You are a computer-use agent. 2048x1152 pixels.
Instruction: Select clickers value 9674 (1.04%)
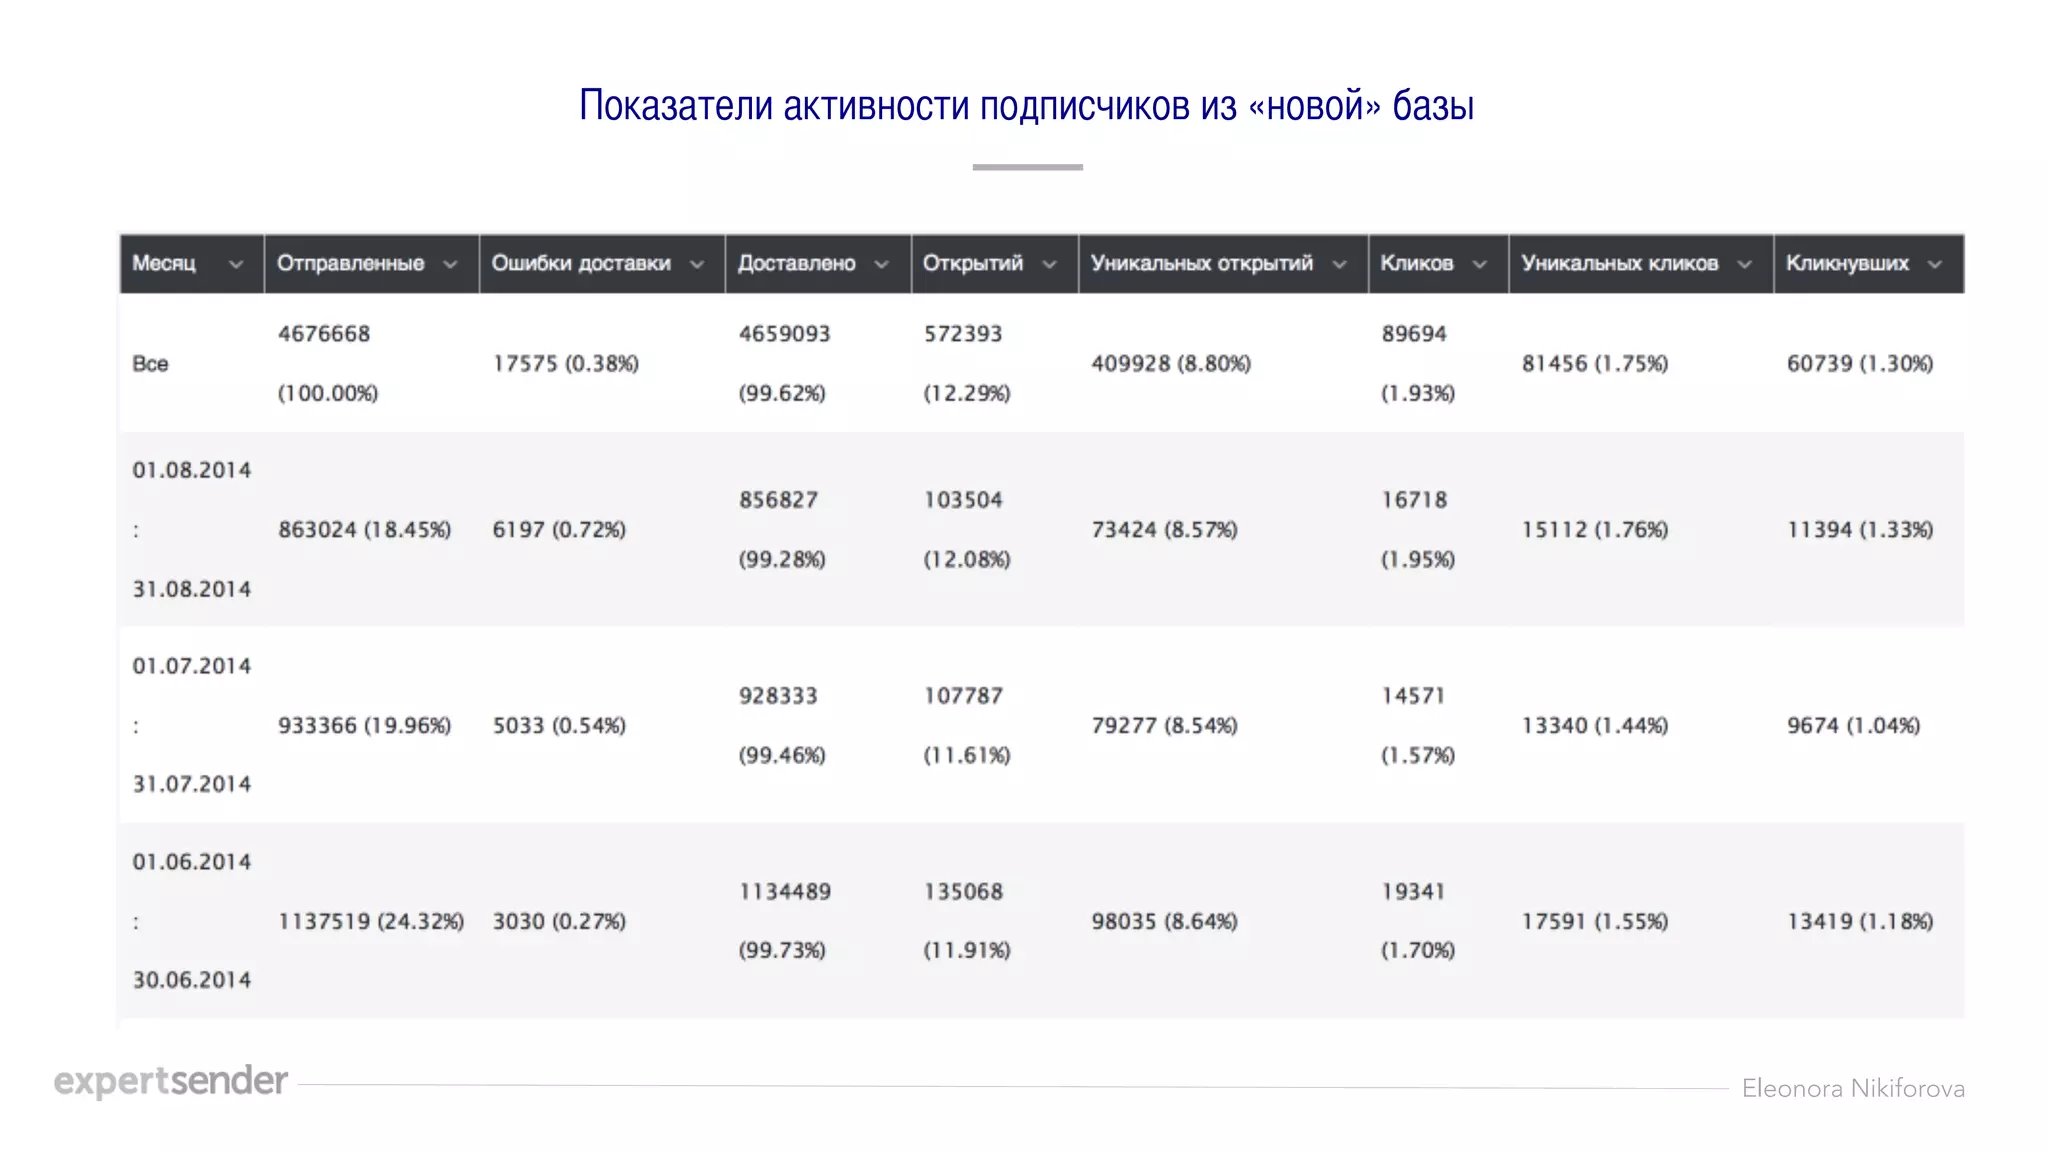pyautogui.click(x=1854, y=725)
